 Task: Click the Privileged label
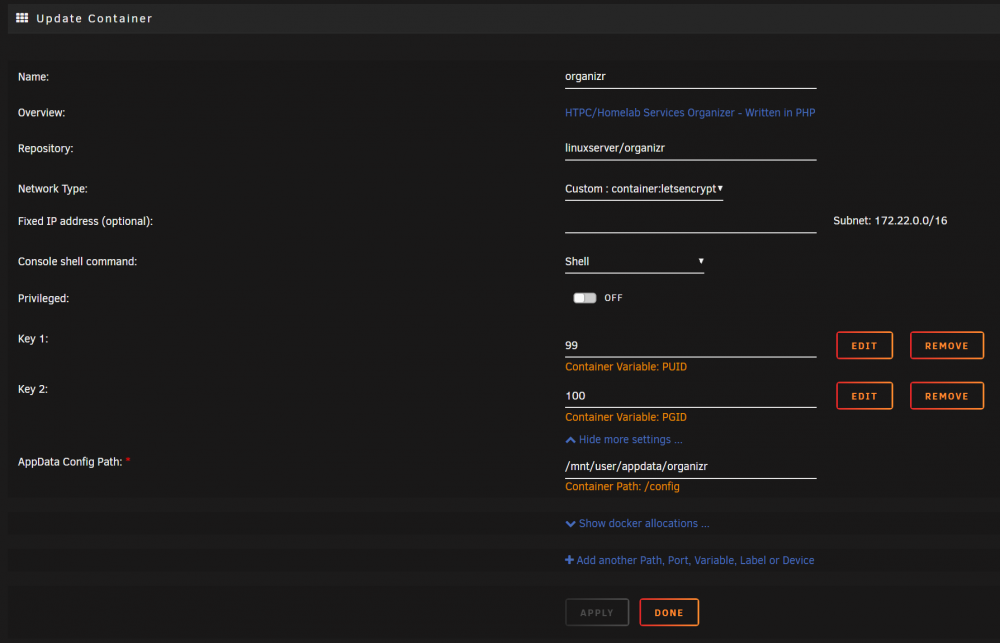click(x=43, y=299)
